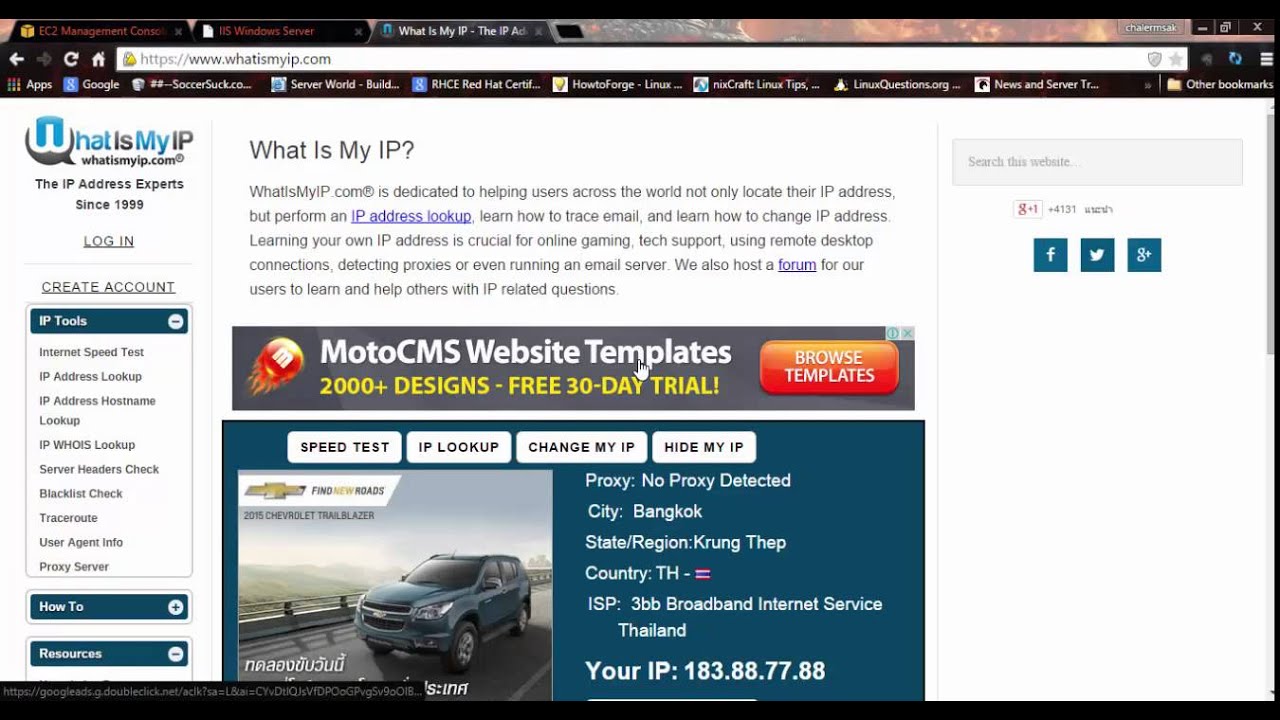The width and height of the screenshot is (1280, 720).
Task: Click the BROWSE TEMPLATES ad button
Action: [829, 367]
